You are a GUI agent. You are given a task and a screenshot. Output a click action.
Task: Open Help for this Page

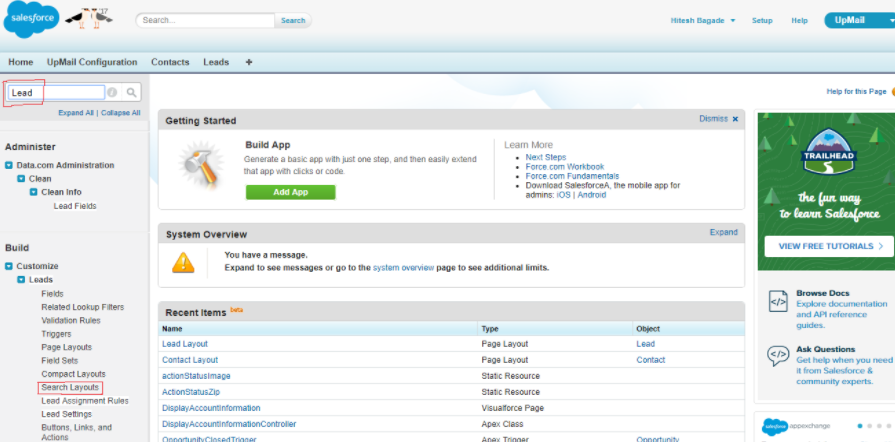point(856,91)
